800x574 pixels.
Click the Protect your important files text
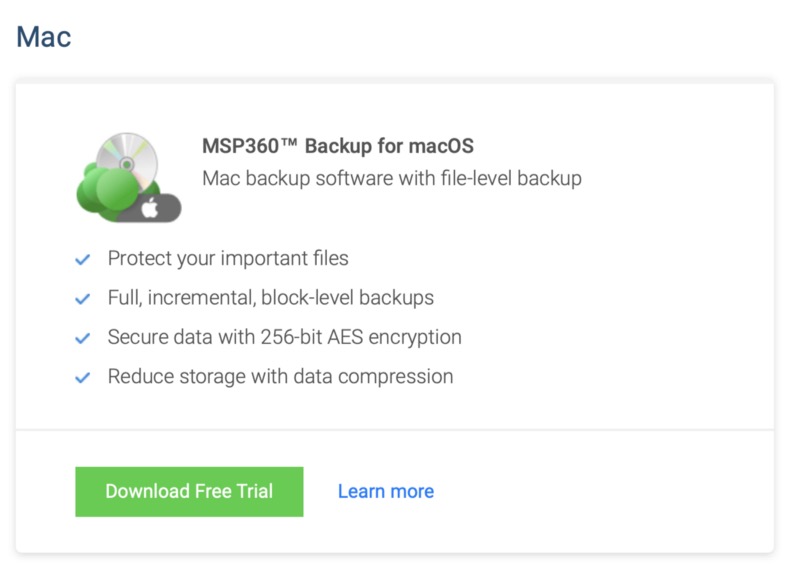[228, 259]
